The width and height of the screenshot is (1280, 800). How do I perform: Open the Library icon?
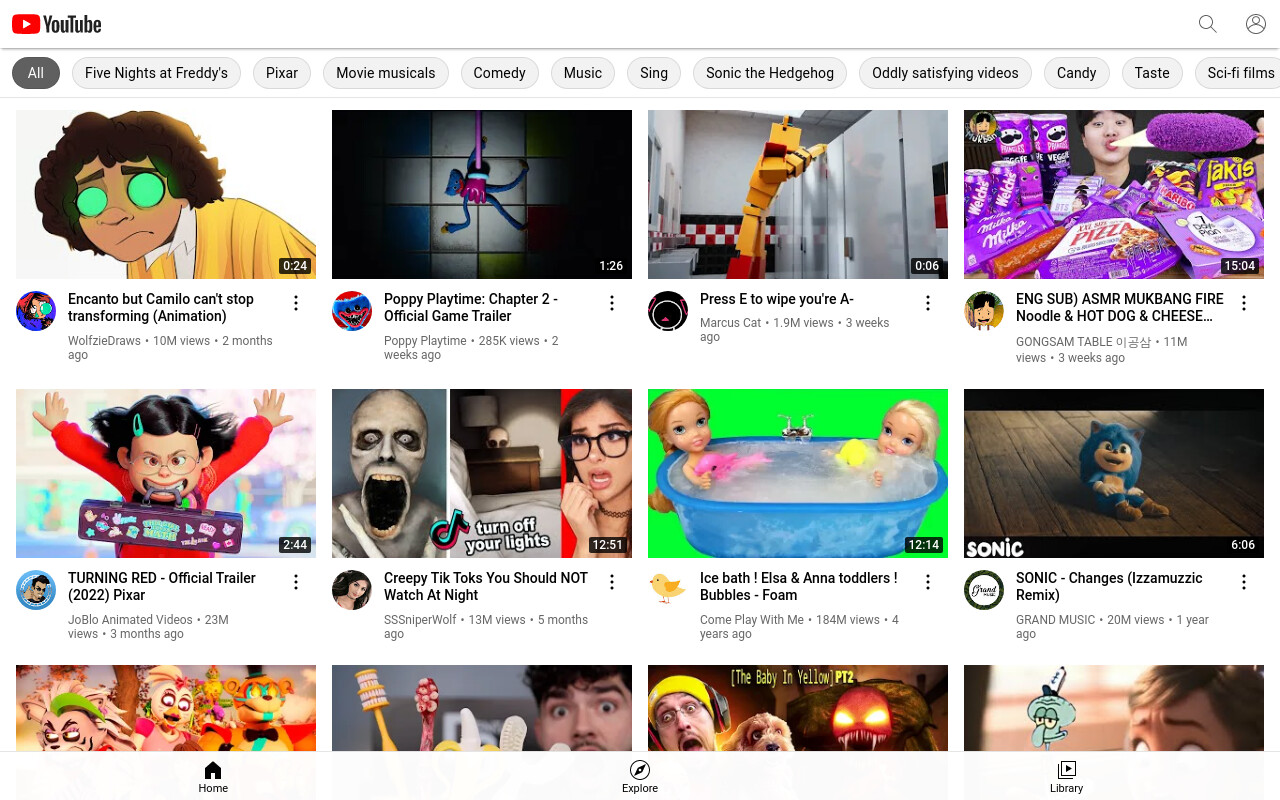click(1067, 770)
